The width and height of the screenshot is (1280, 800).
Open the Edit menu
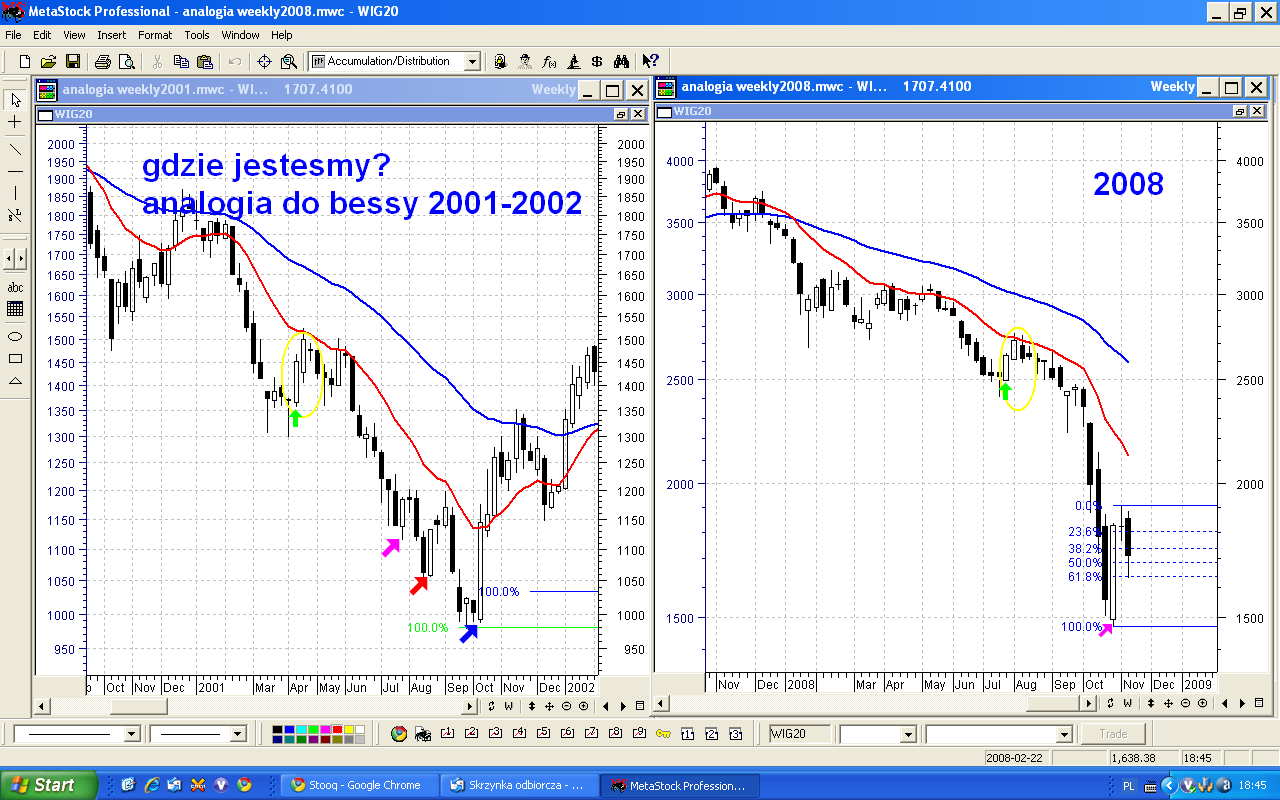[42, 35]
